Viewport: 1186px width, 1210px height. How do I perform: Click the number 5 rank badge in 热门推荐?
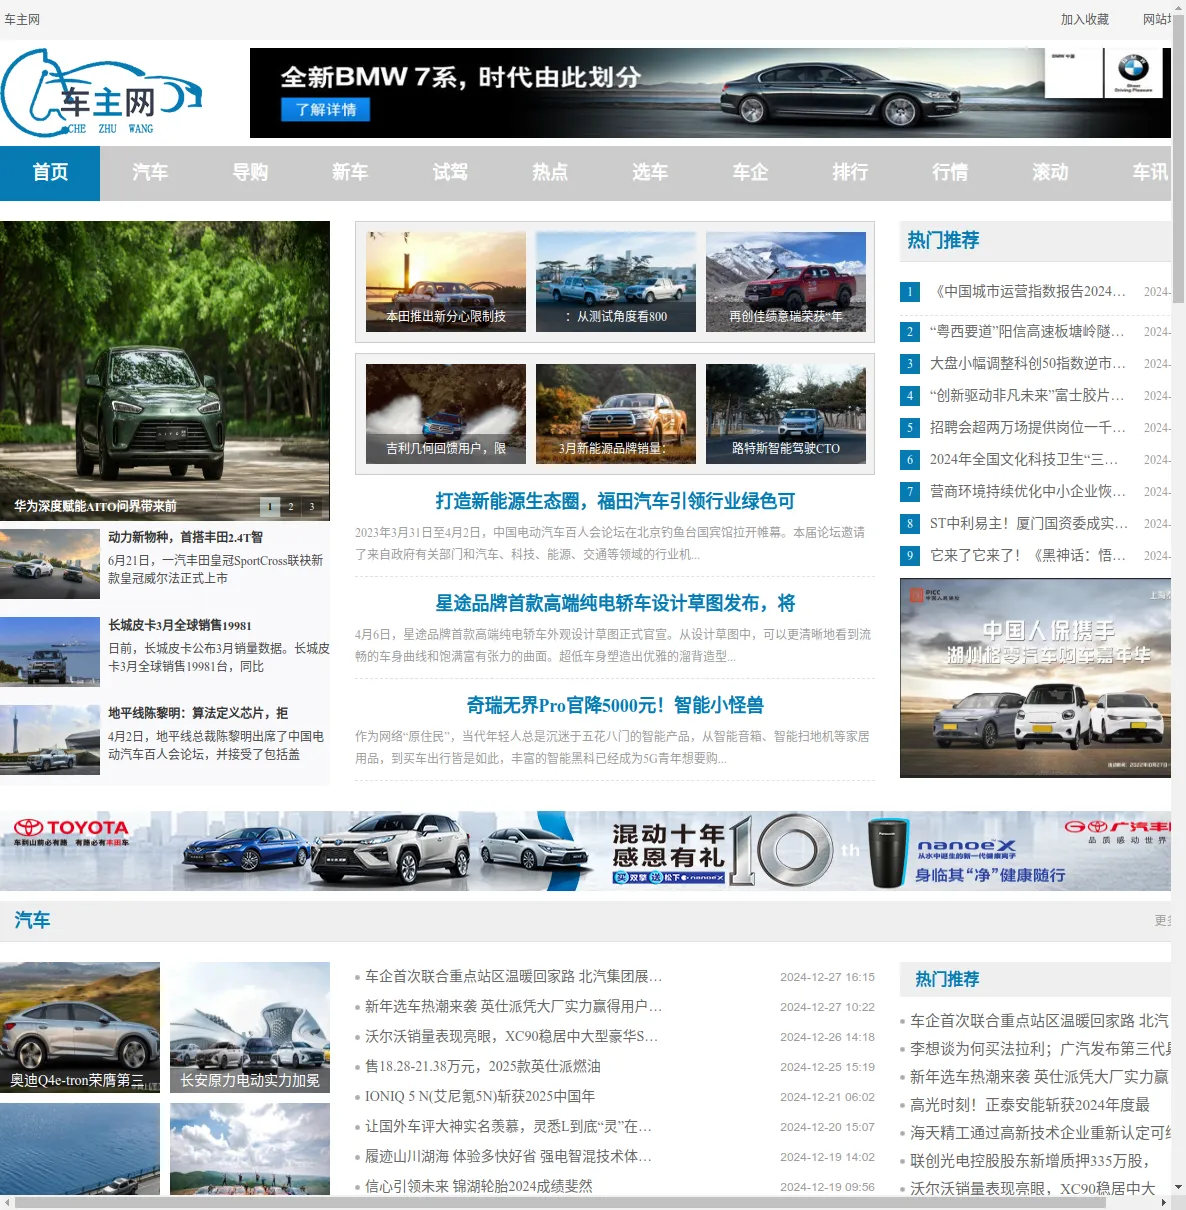910,428
